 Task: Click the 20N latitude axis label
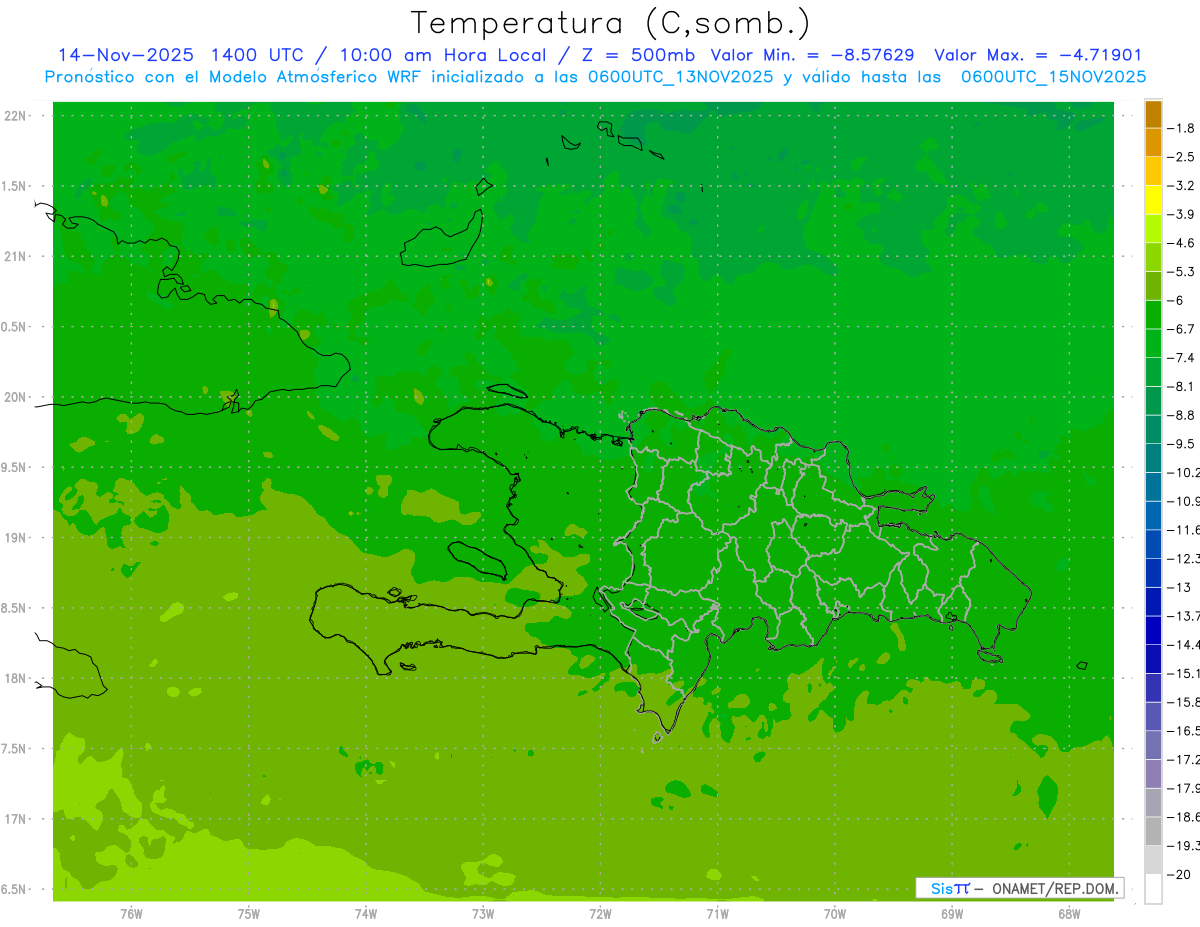(15, 397)
